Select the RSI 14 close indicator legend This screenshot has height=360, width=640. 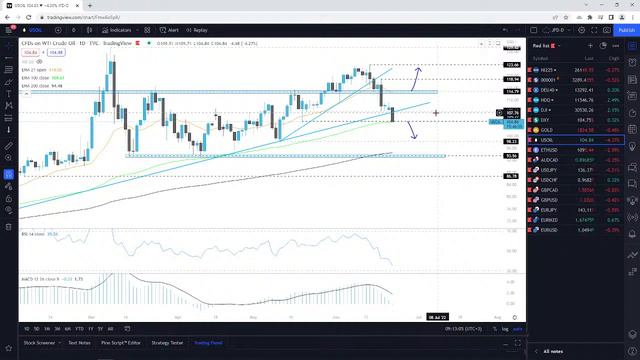[40, 234]
